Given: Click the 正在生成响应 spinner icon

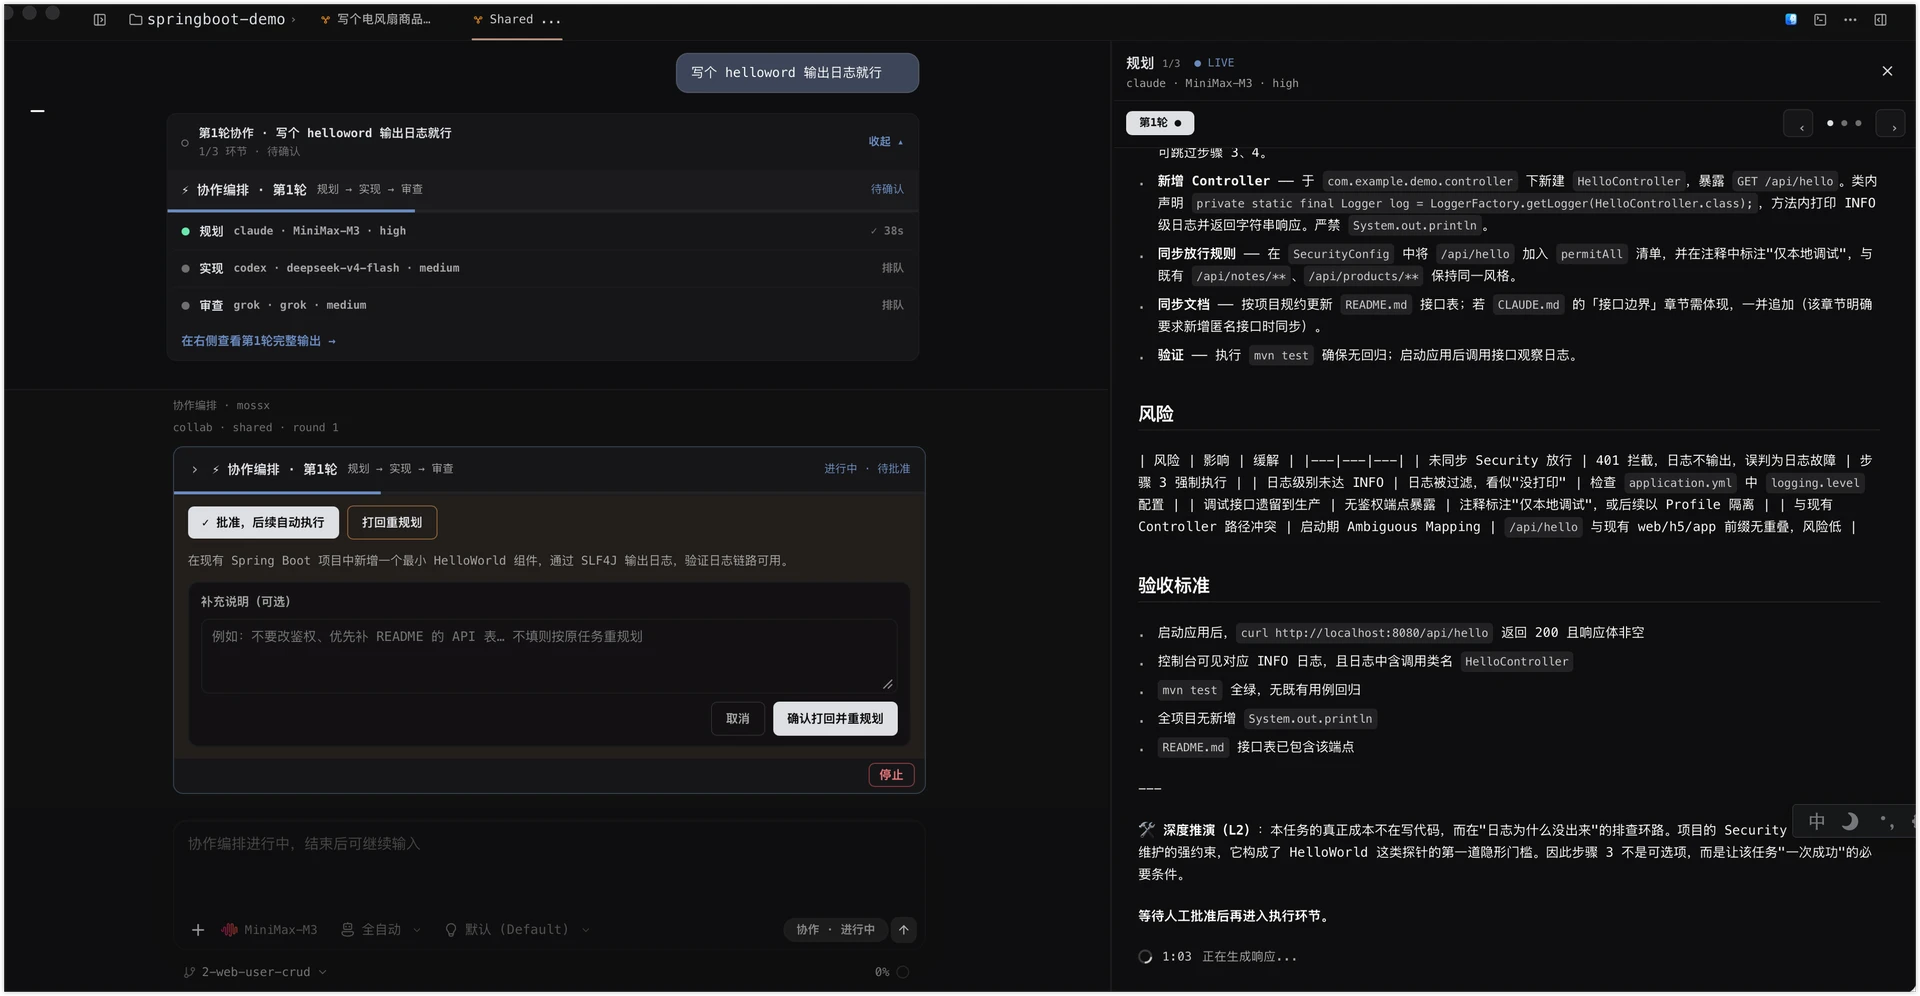Looking at the screenshot, I should pyautogui.click(x=1145, y=957).
